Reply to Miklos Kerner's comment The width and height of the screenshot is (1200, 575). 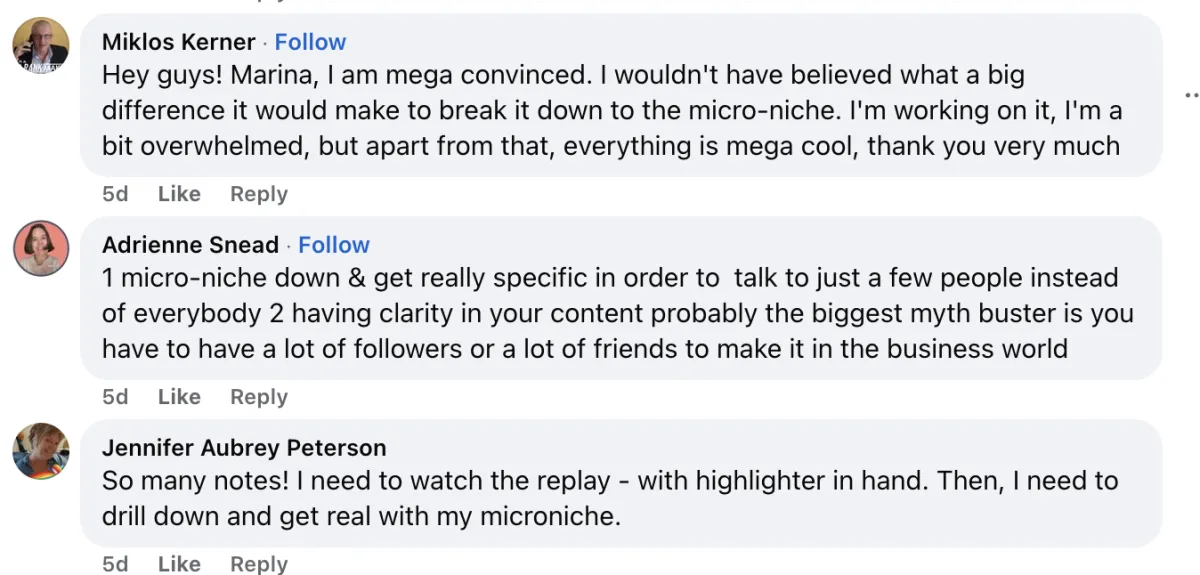tap(259, 194)
